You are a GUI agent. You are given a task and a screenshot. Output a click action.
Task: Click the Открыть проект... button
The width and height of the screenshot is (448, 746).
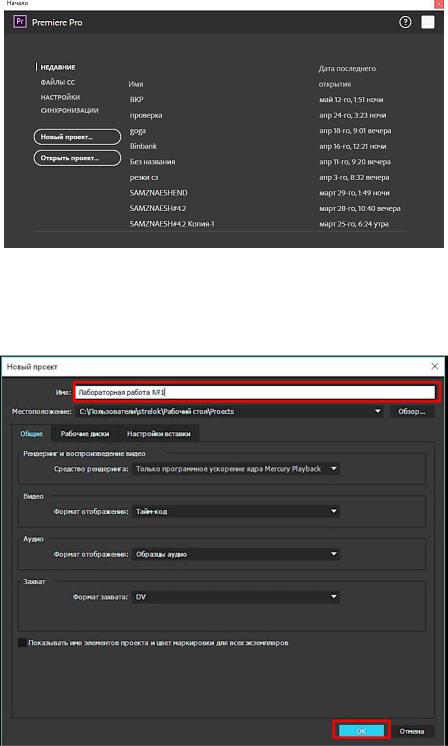pyautogui.click(x=77, y=158)
